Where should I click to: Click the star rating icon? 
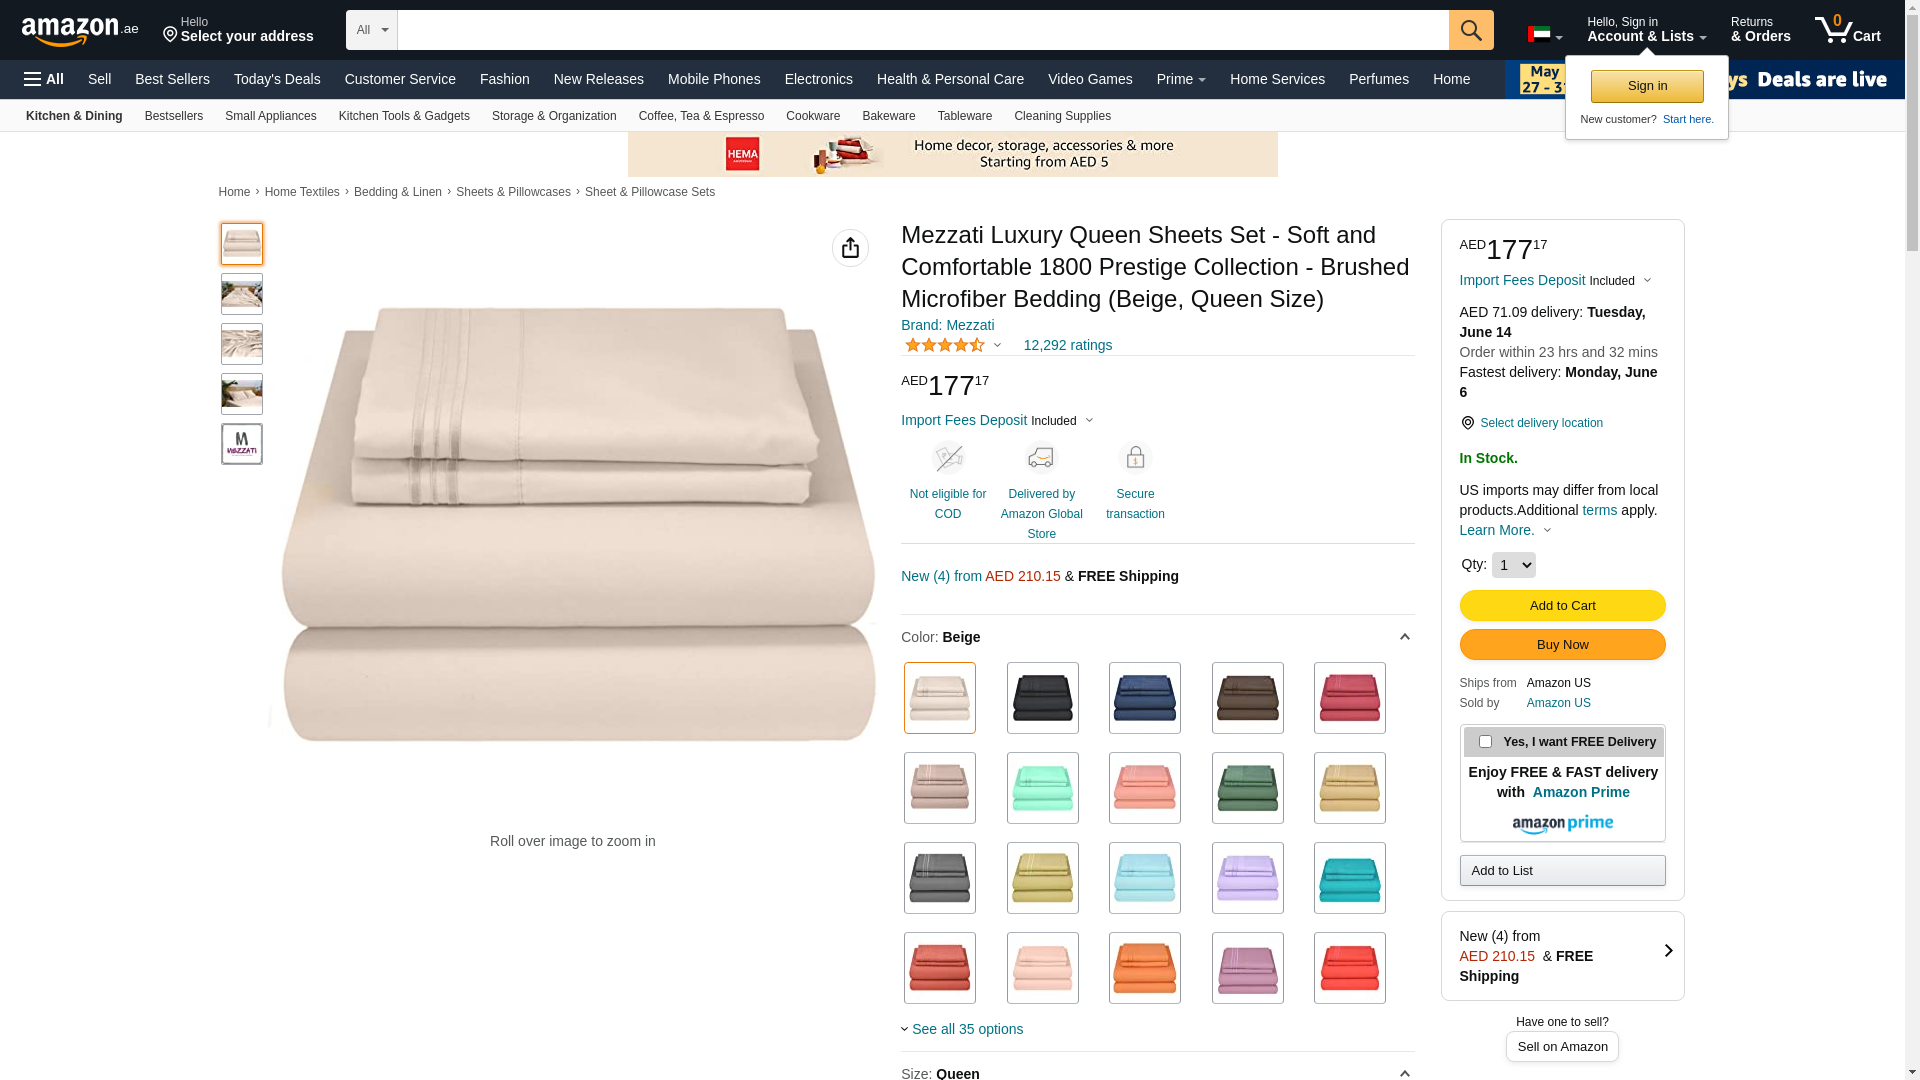945,345
